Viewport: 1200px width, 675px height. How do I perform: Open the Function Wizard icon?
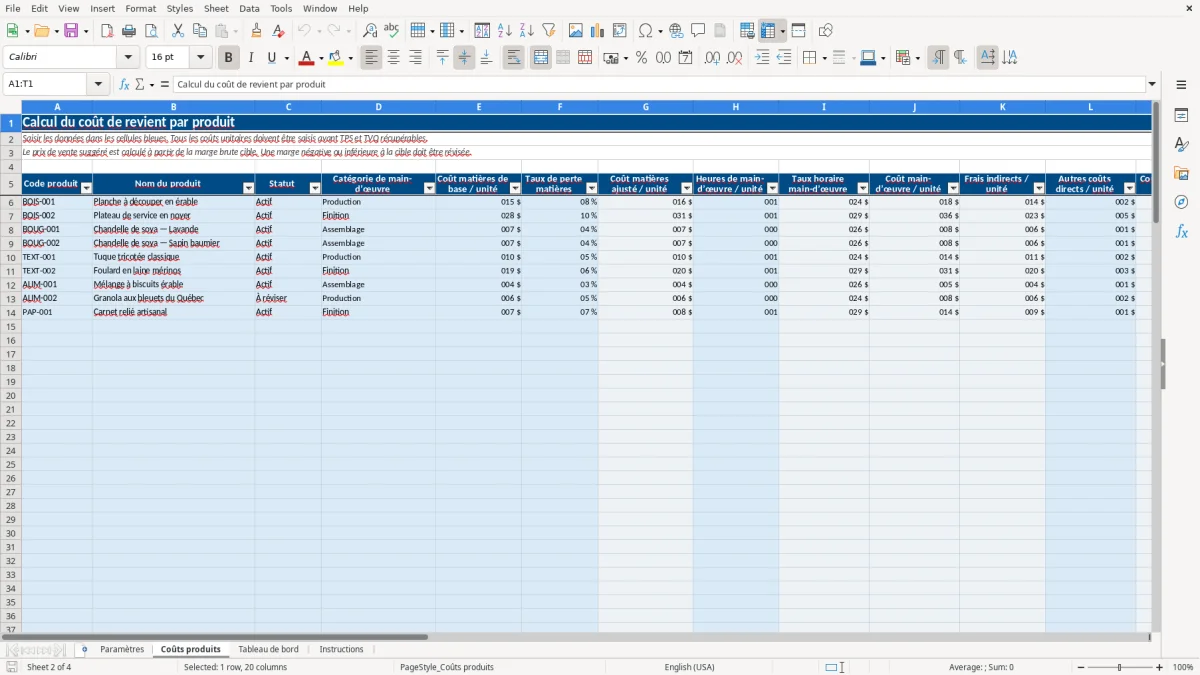[124, 84]
